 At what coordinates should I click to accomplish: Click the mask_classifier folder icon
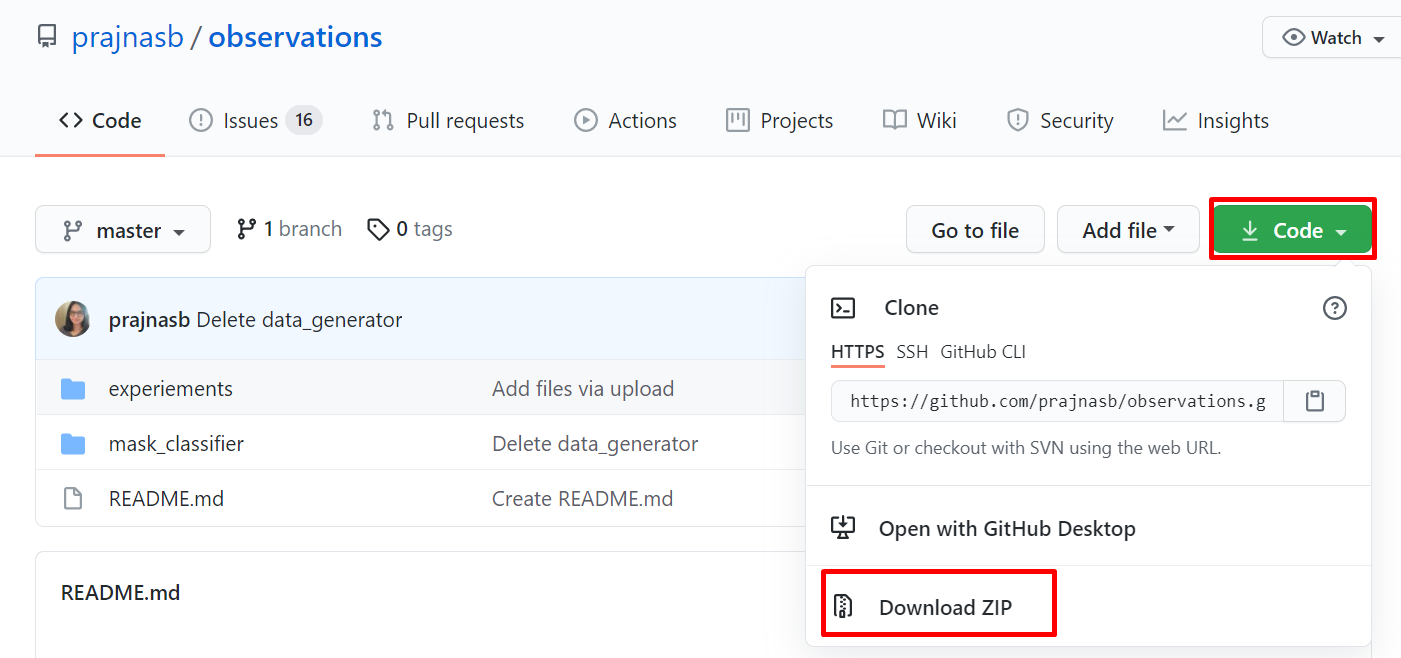coord(73,443)
